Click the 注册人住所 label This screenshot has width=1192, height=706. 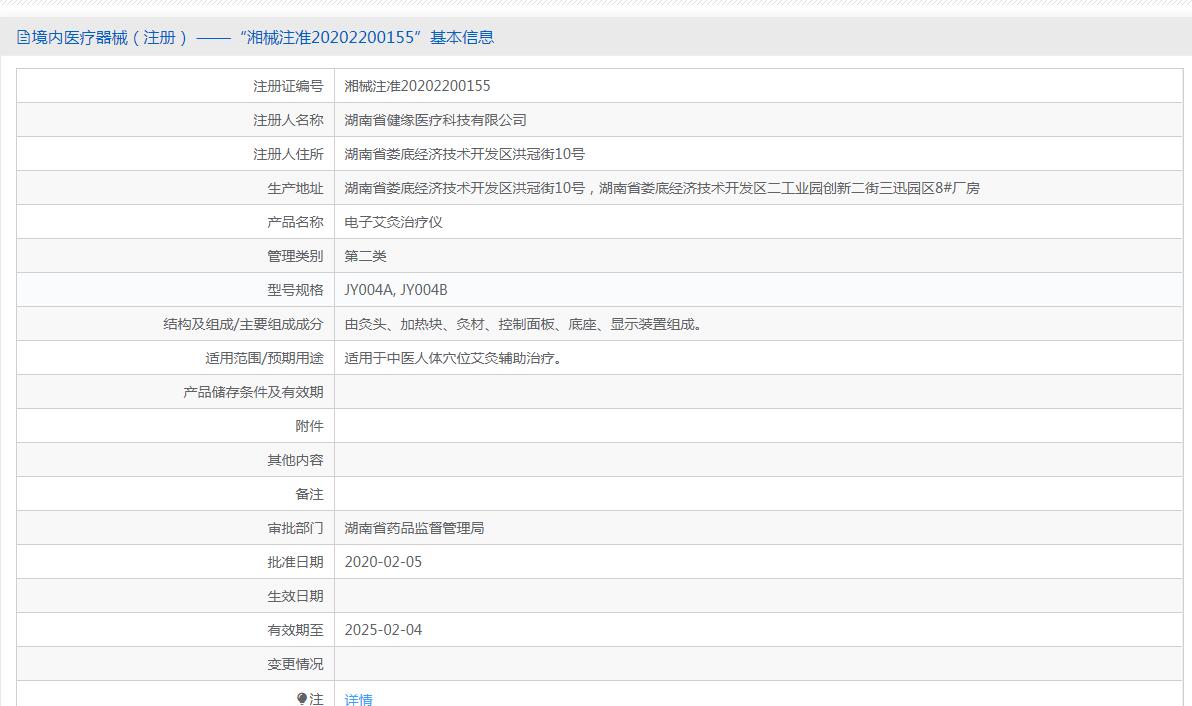(288, 154)
